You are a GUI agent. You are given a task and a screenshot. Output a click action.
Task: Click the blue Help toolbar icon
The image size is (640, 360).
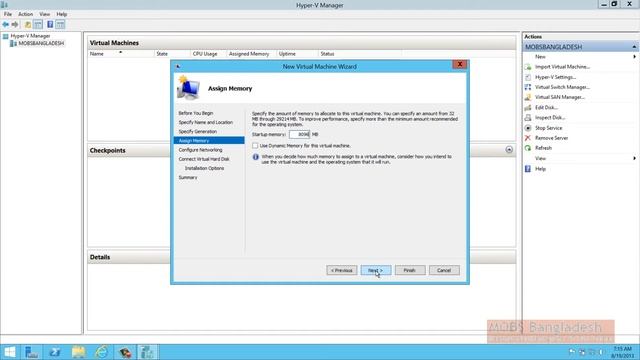[x=50, y=25]
